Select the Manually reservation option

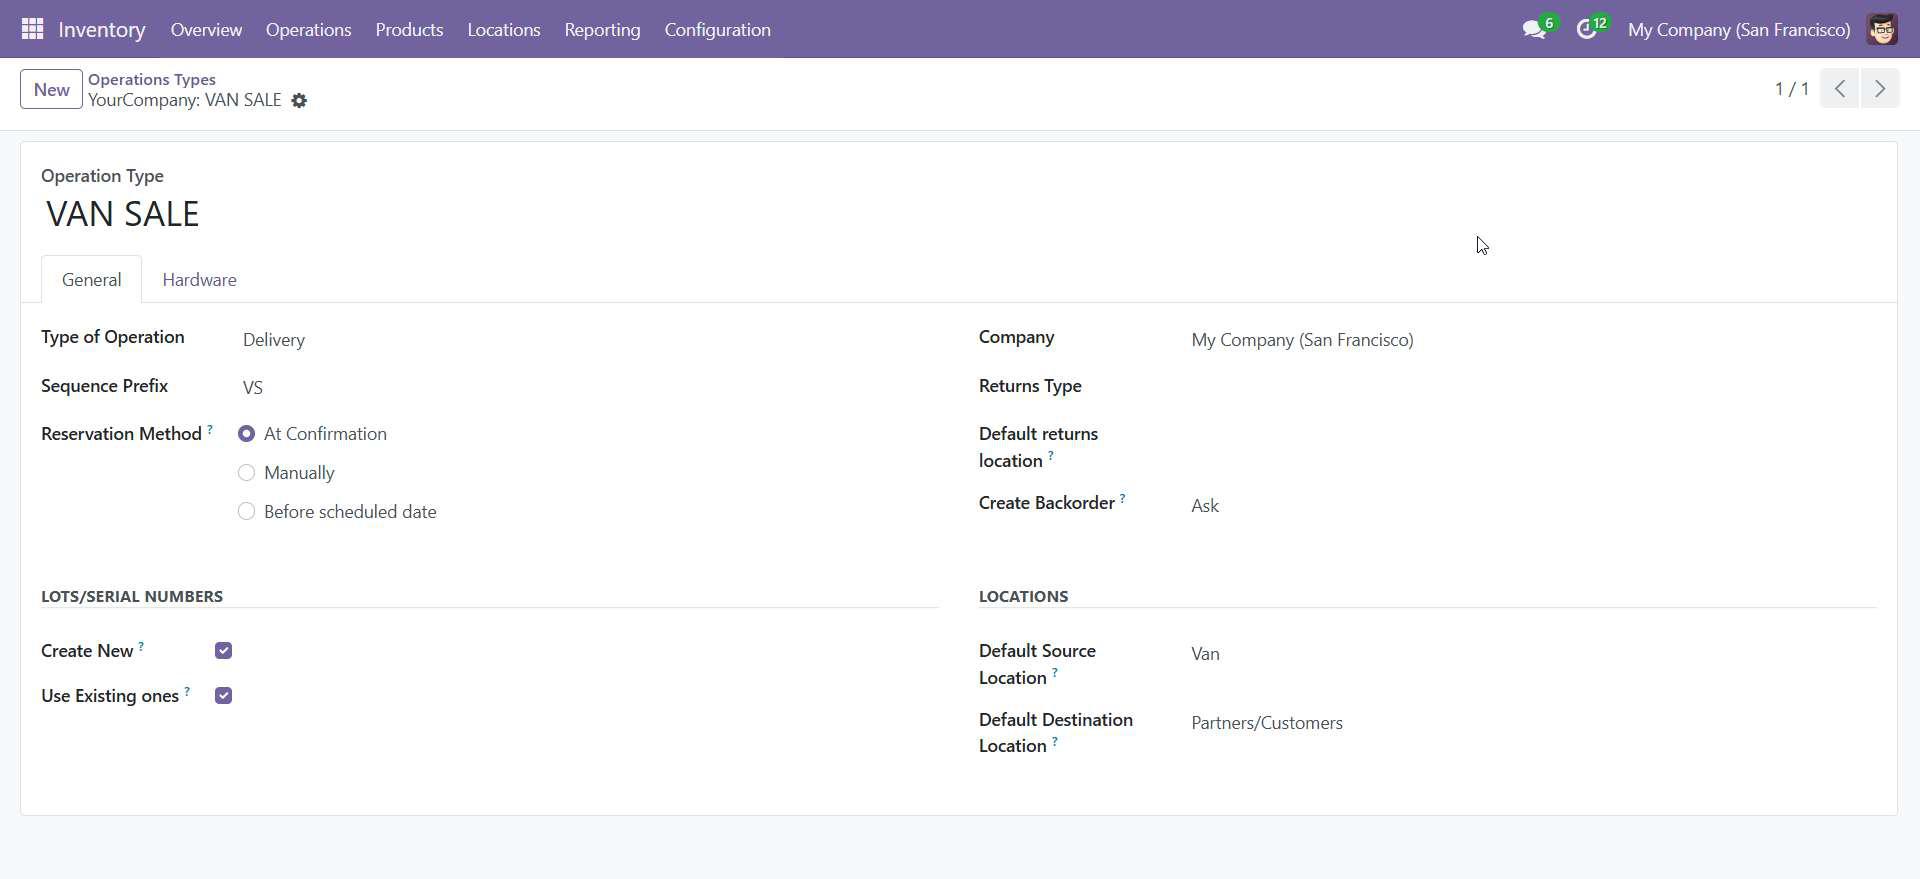(246, 473)
